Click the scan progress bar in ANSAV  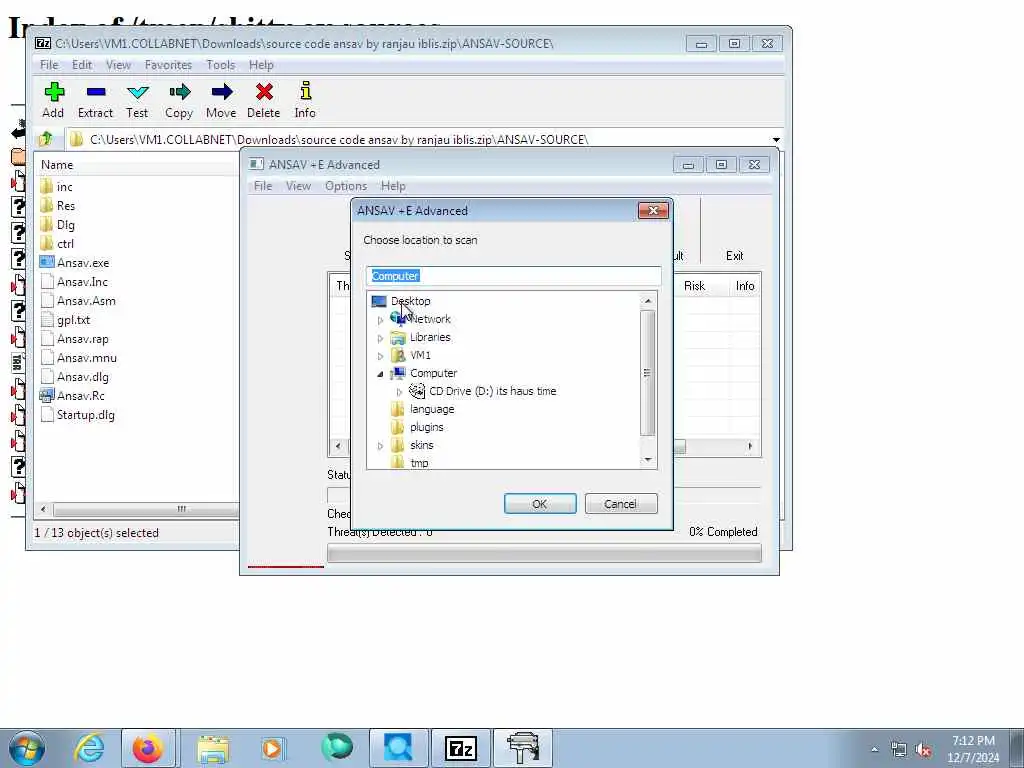(x=544, y=554)
